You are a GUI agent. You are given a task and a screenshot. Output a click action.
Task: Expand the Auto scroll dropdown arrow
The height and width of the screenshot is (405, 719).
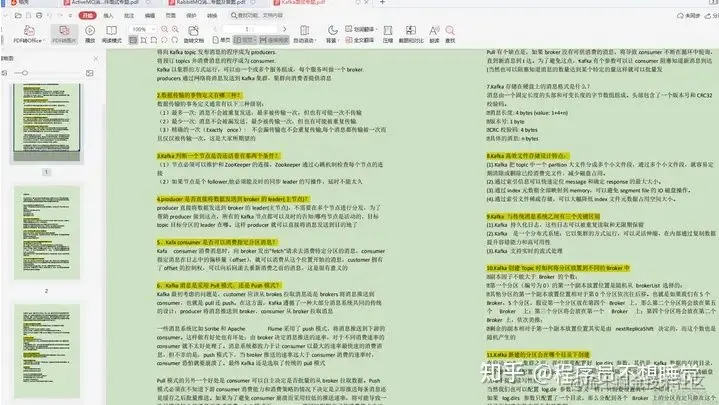click(315, 41)
